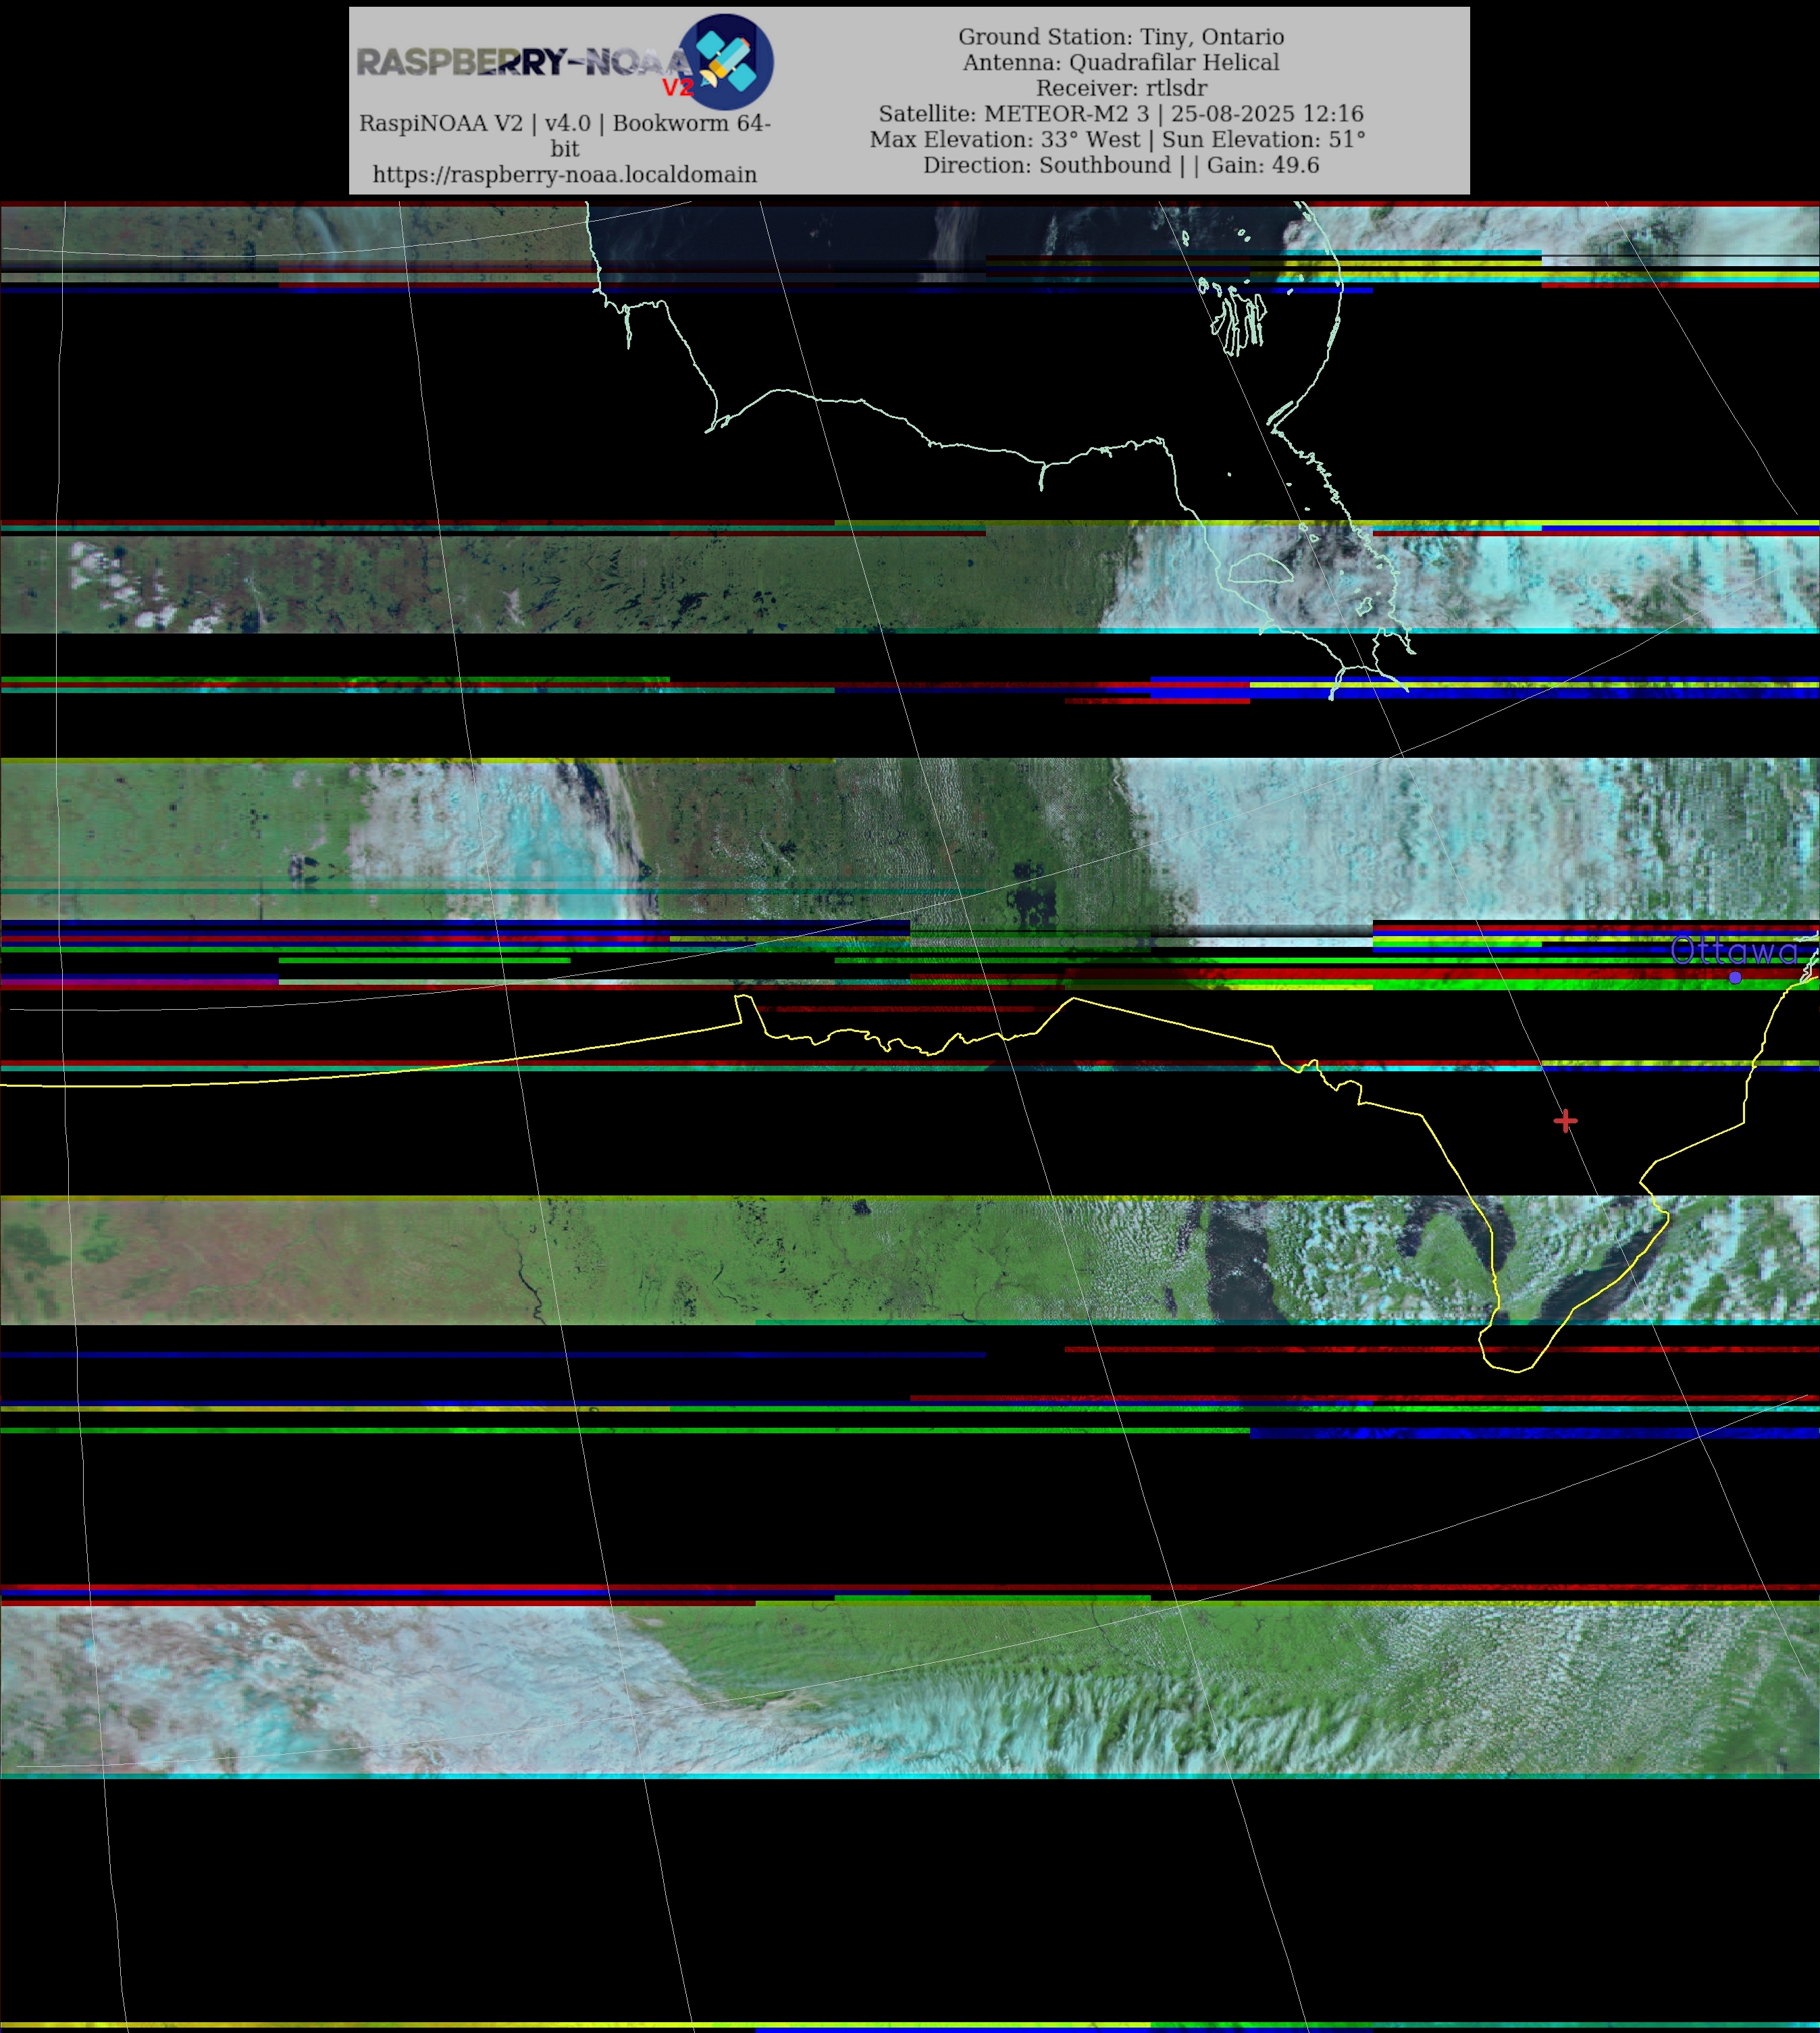
Task: Click the Direction: Southbound text
Action: (1046, 166)
